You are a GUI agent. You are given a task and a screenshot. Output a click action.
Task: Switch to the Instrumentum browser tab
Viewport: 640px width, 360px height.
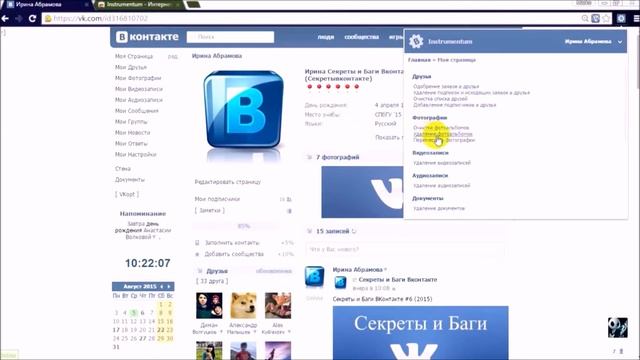click(139, 4)
